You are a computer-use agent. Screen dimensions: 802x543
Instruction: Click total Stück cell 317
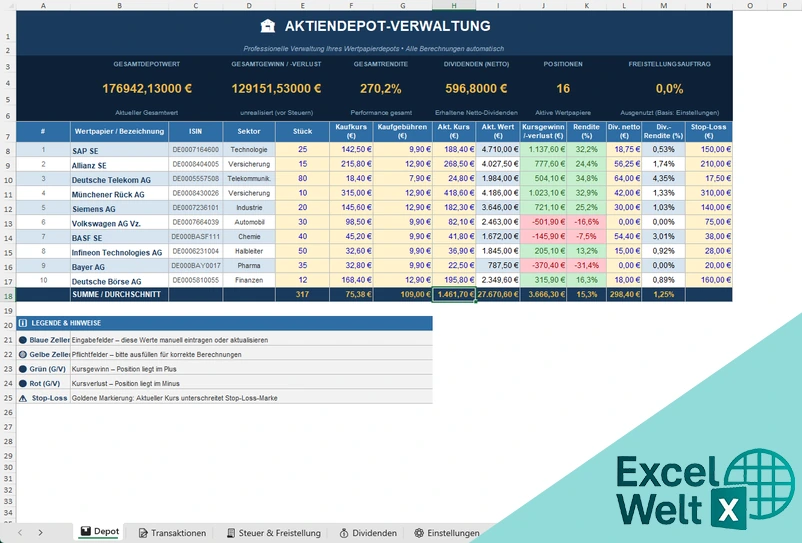tap(302, 295)
